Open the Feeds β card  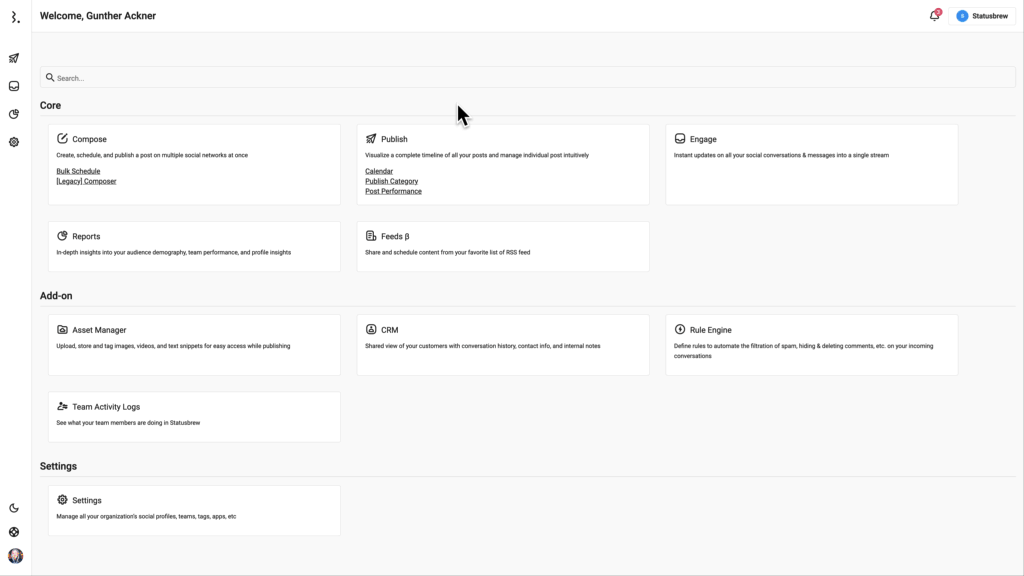pos(502,246)
